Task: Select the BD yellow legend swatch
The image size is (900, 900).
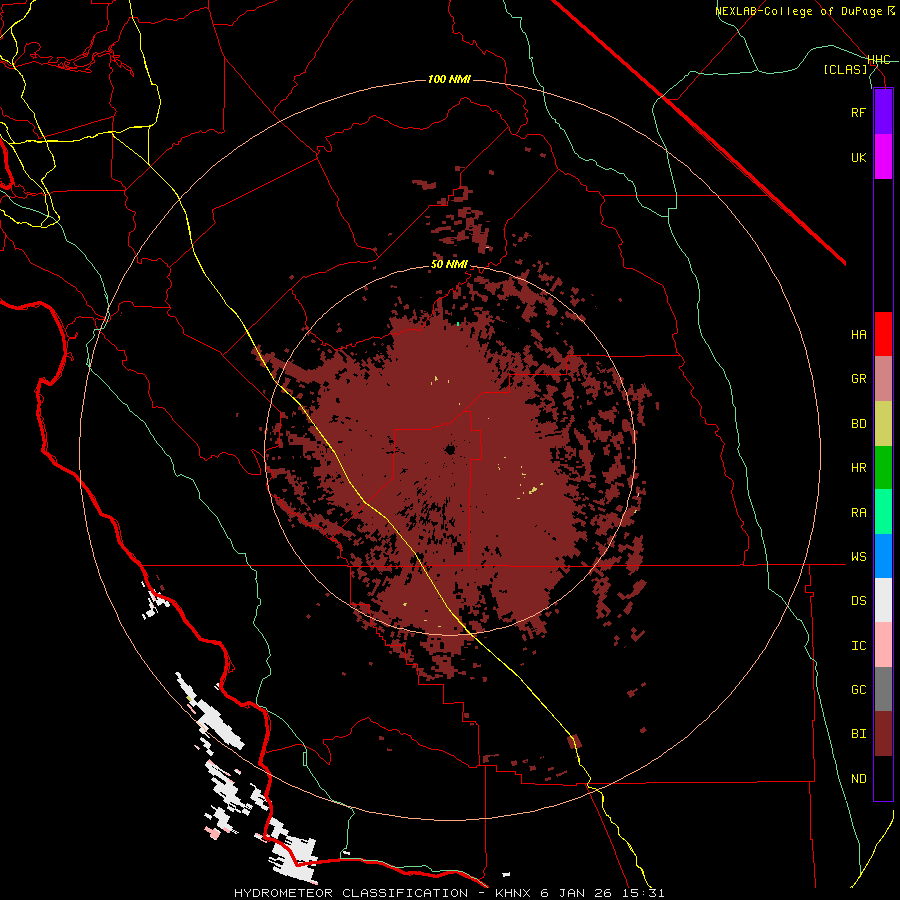Action: click(883, 423)
